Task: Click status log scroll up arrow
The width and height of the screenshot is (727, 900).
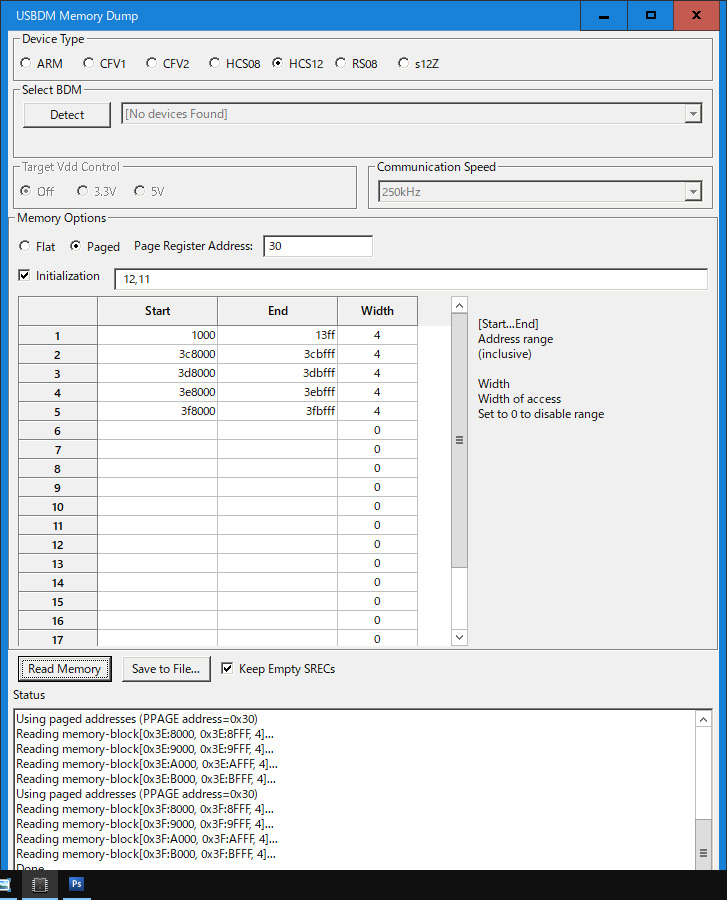Action: 703,719
